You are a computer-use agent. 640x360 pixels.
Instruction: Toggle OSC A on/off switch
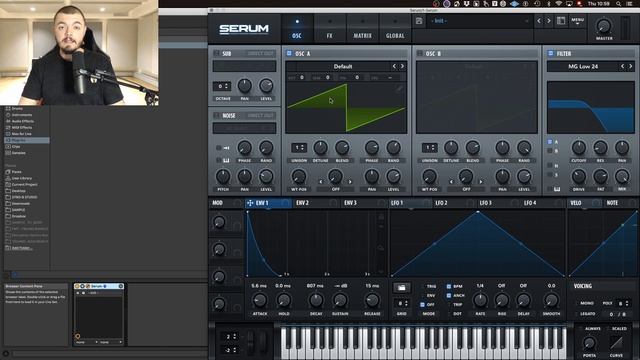(289, 53)
